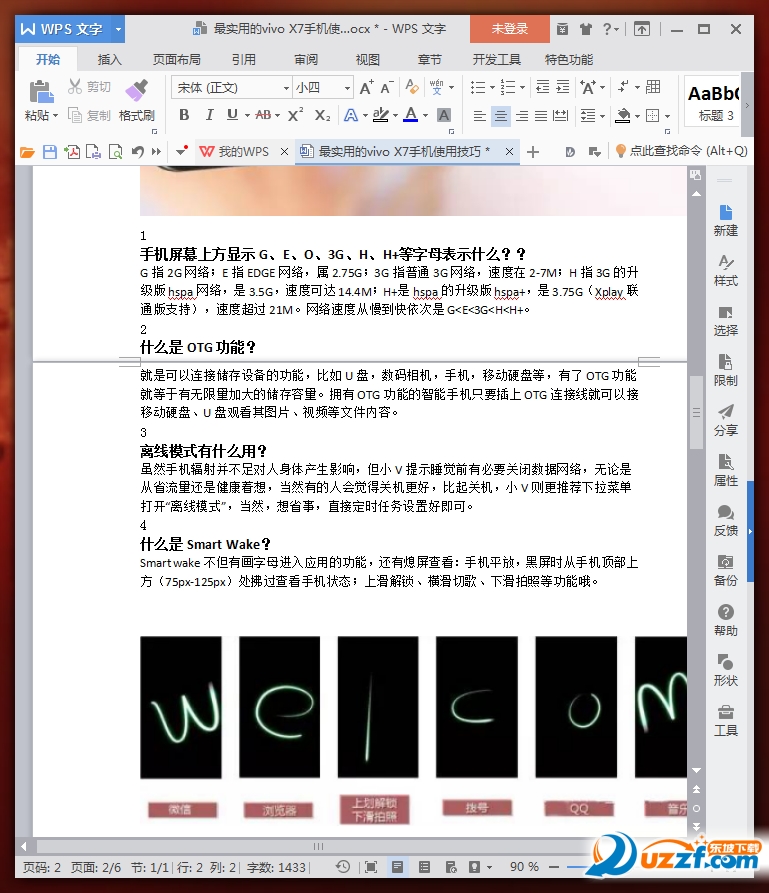The image size is (769, 893).
Task: Click the Cut (剪切) scissors icon
Action: (x=75, y=87)
